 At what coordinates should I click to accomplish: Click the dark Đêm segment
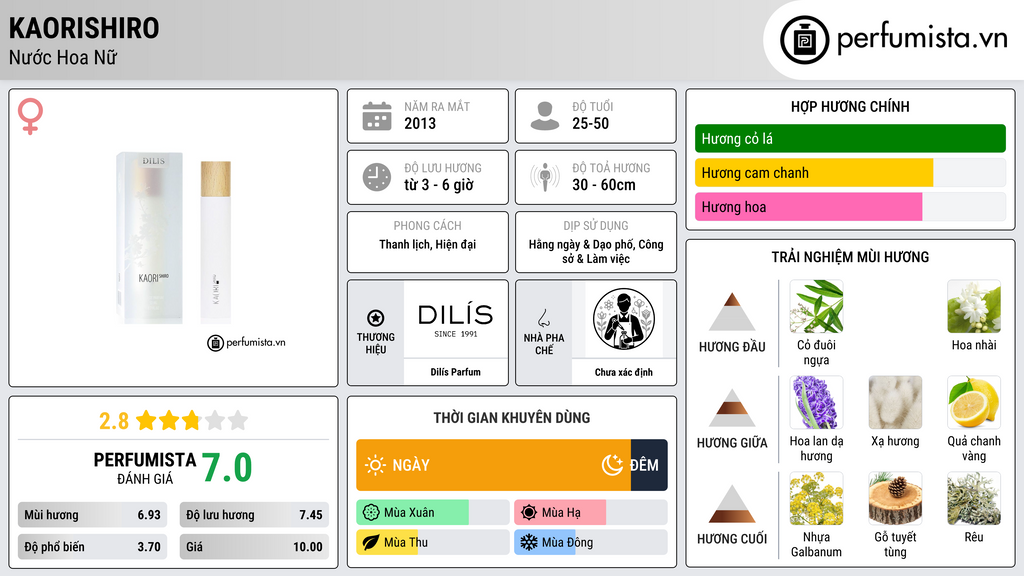[649, 465]
